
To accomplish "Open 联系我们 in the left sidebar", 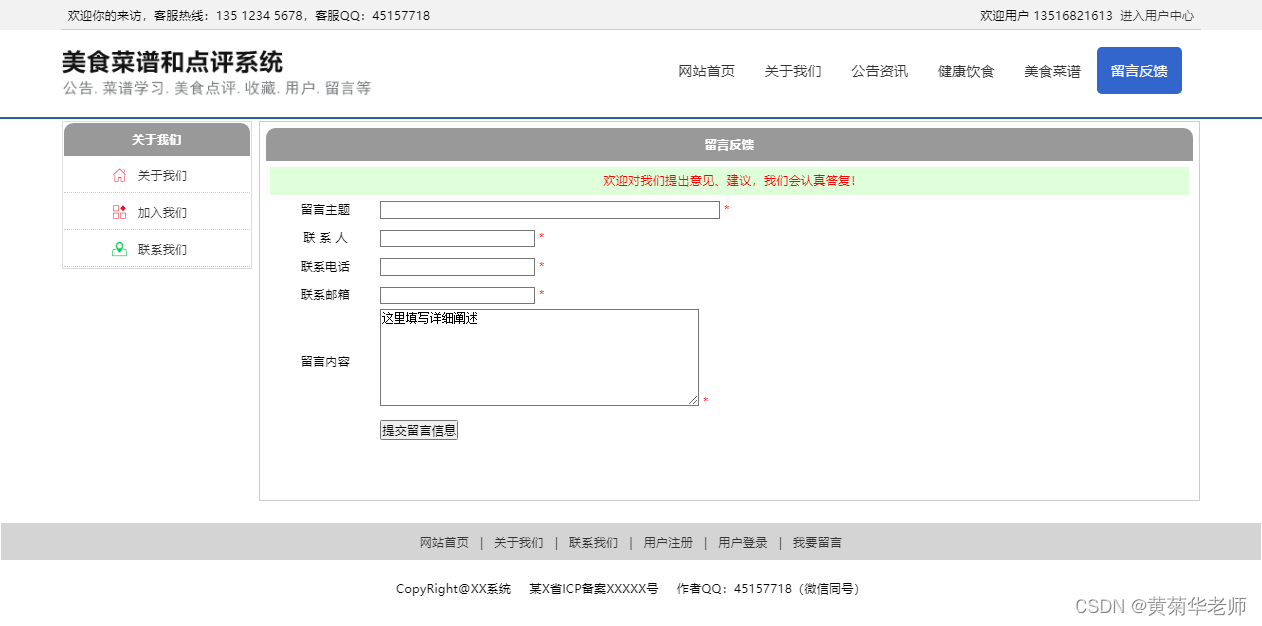I will (x=162, y=249).
